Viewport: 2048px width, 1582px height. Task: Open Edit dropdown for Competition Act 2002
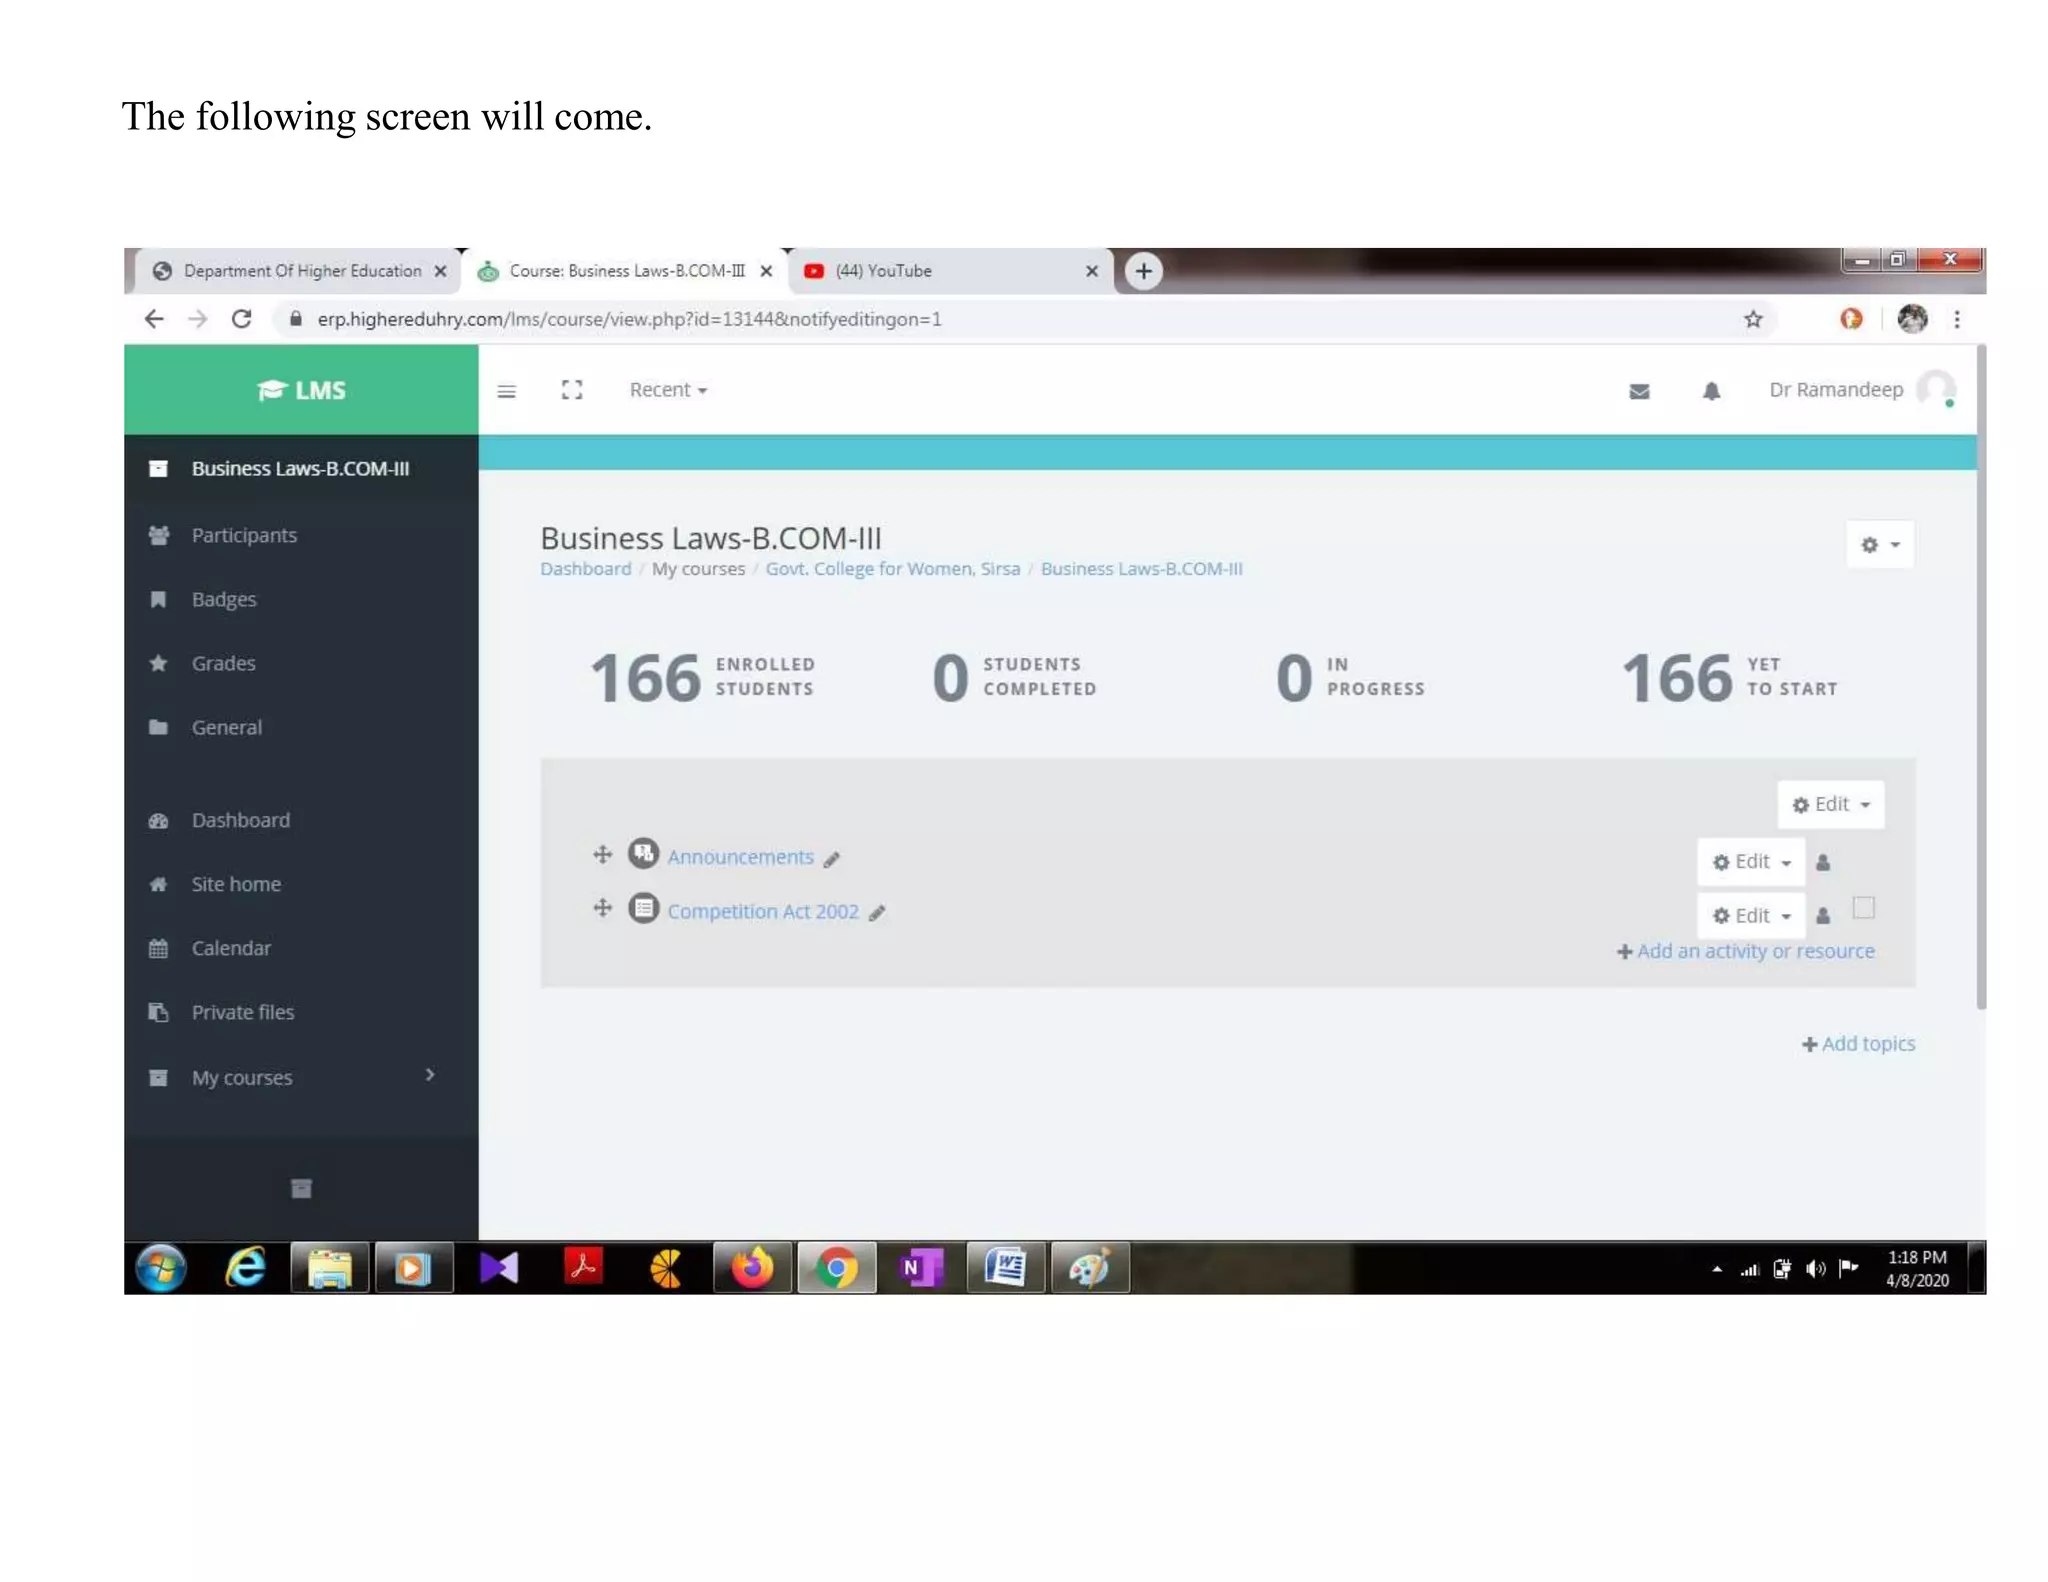(x=1751, y=915)
